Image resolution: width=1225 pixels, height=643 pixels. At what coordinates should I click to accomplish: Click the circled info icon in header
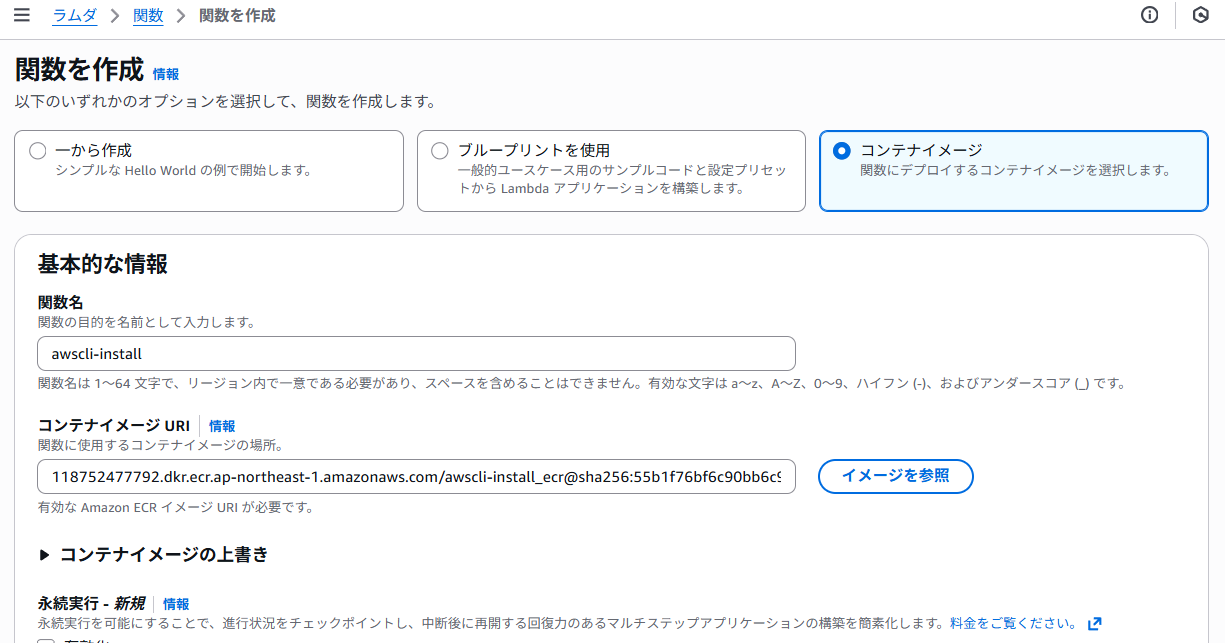click(1149, 15)
